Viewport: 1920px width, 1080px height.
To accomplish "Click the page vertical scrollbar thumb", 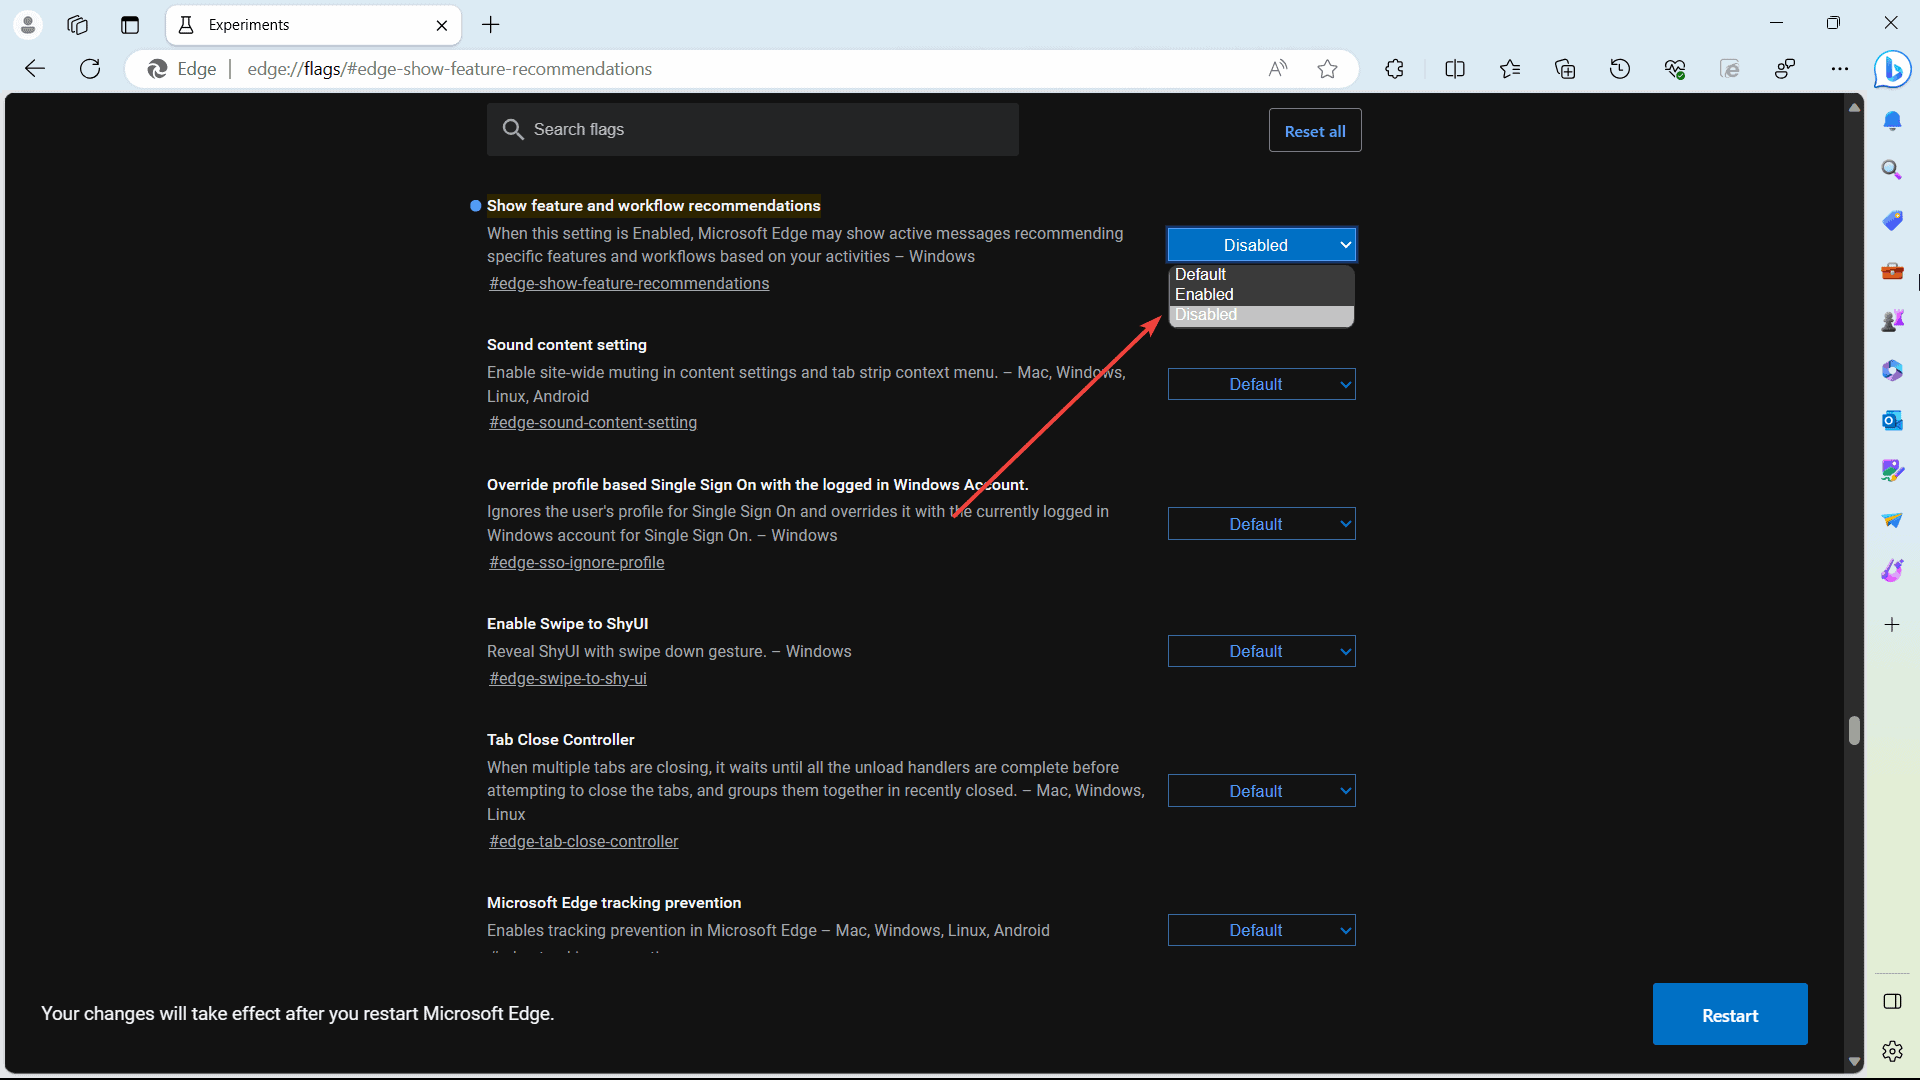I will pyautogui.click(x=1854, y=730).
